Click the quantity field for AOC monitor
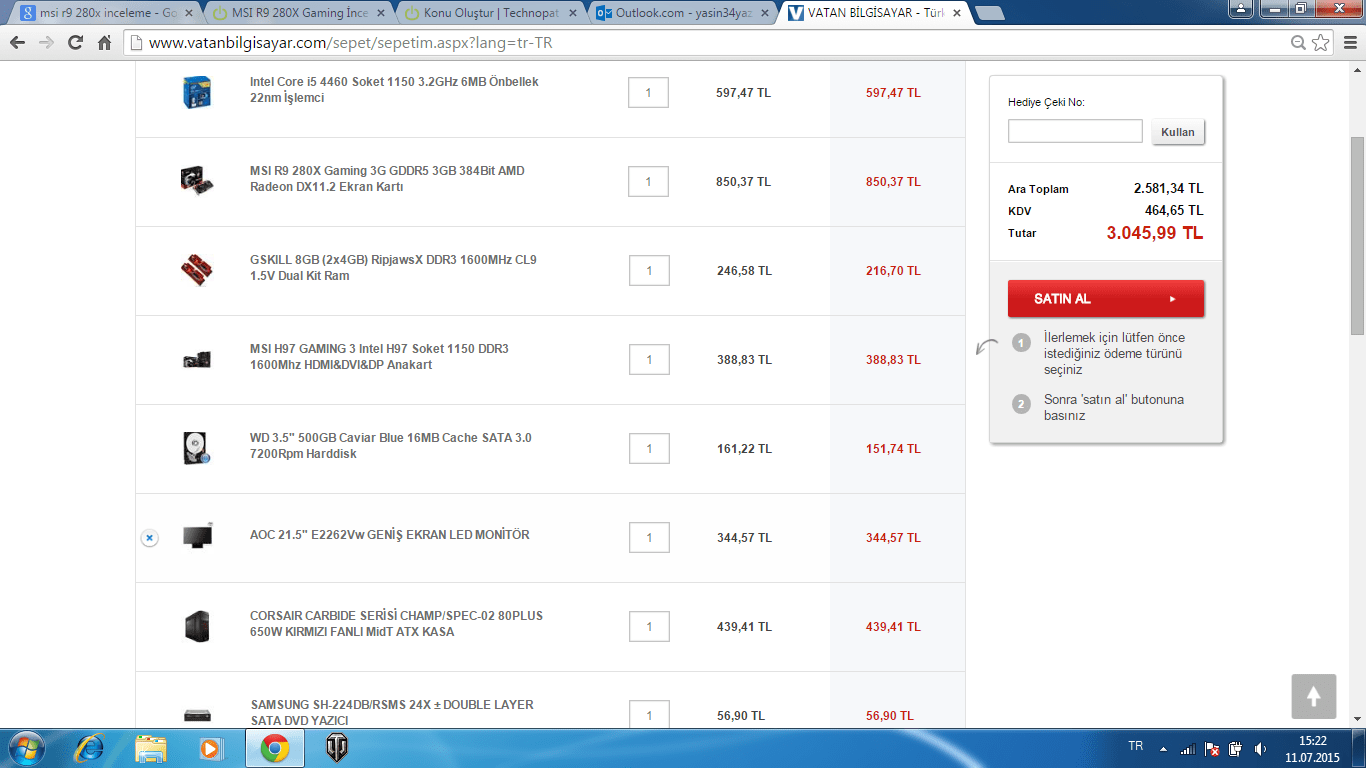The image size is (1366, 768). coord(649,538)
